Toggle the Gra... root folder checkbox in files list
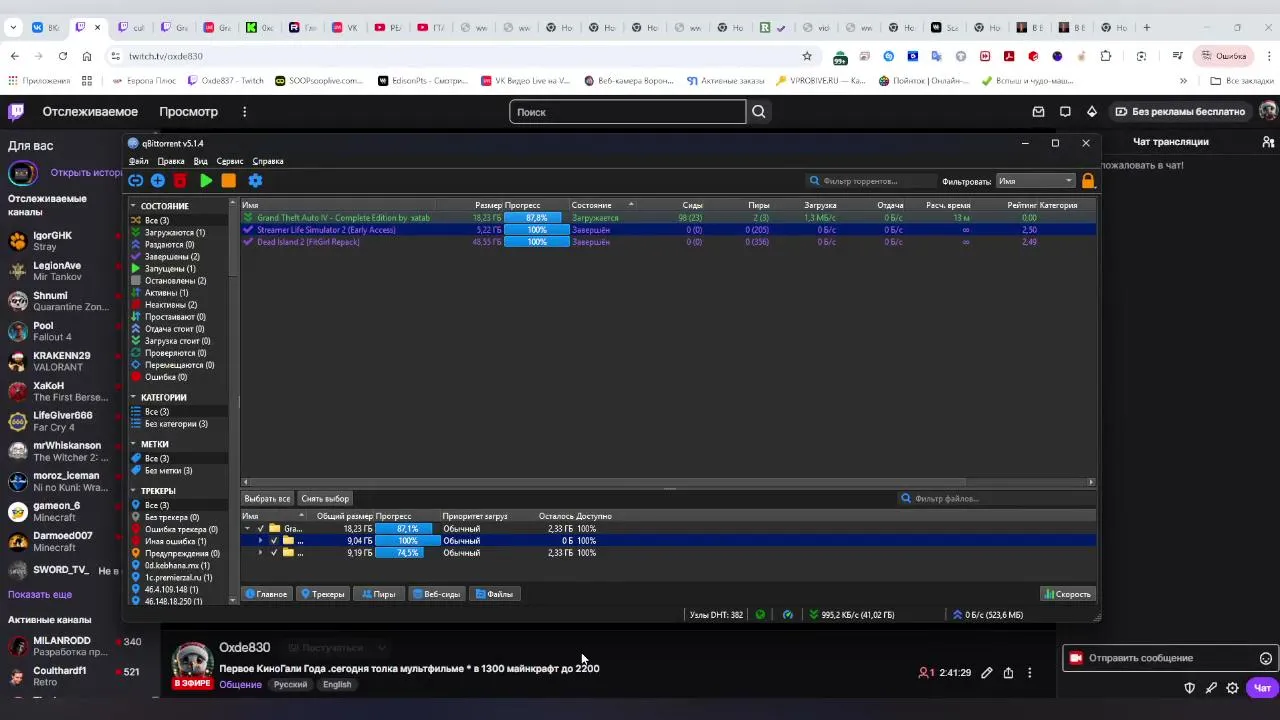The height and width of the screenshot is (720, 1280). tap(261, 529)
